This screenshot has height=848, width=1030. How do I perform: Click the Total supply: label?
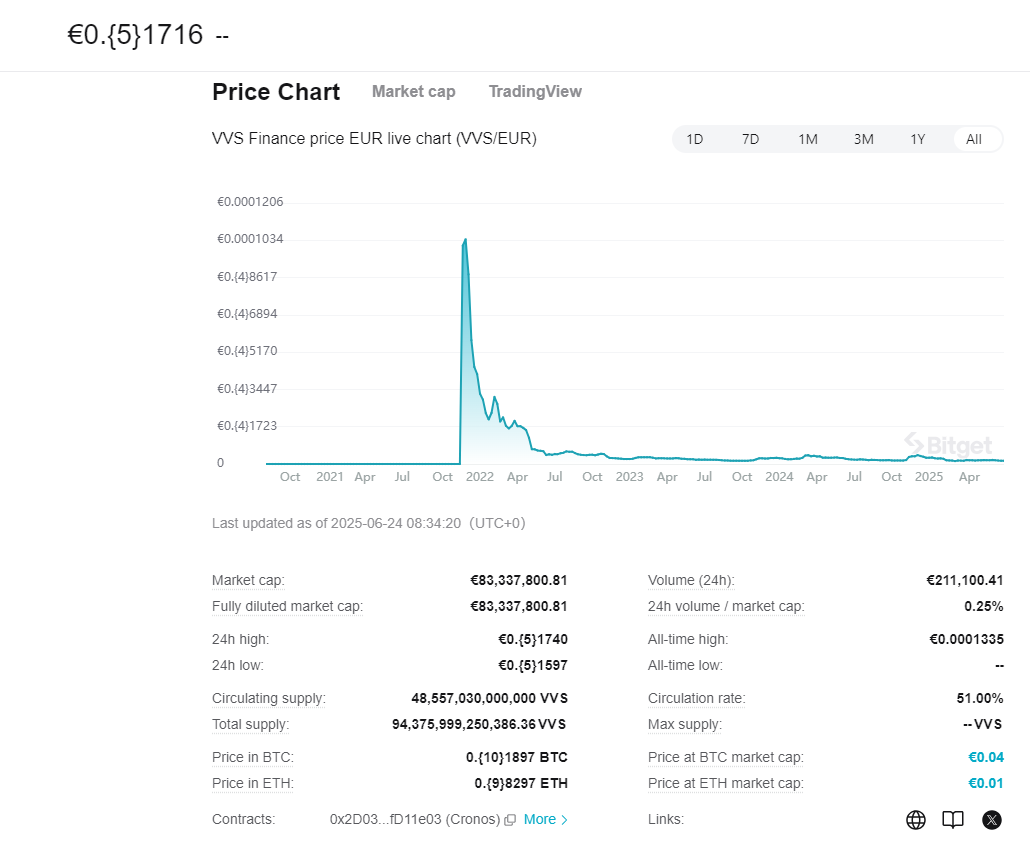pyautogui.click(x=250, y=725)
